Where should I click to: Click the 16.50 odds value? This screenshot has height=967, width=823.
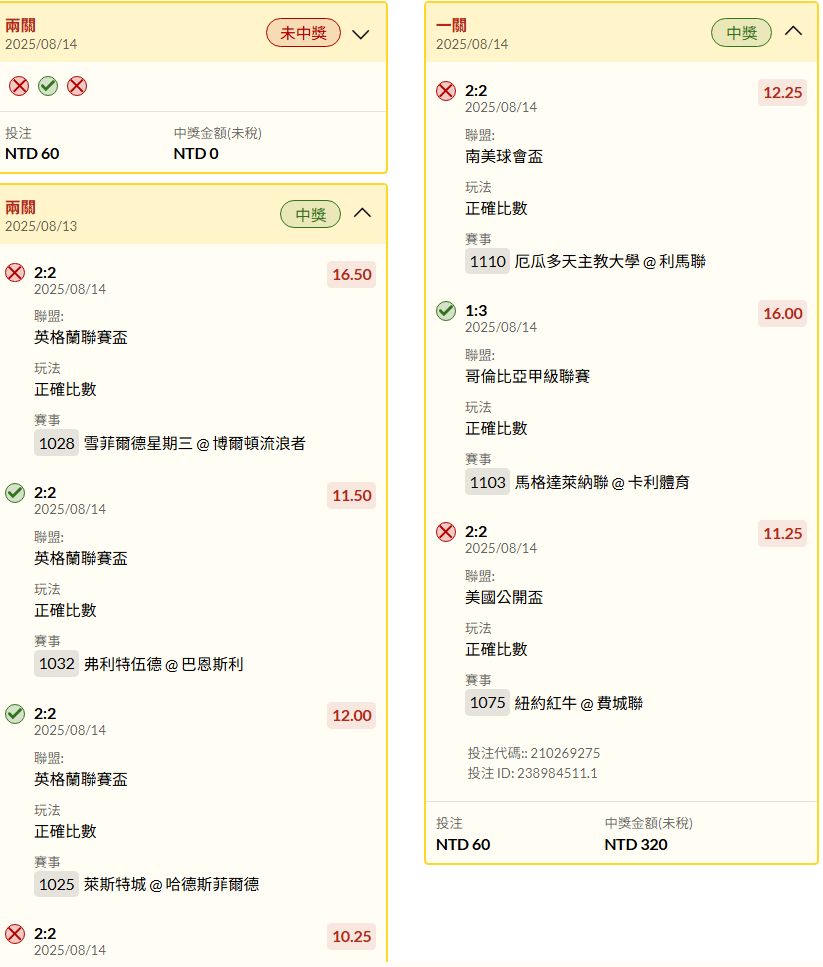point(351,274)
